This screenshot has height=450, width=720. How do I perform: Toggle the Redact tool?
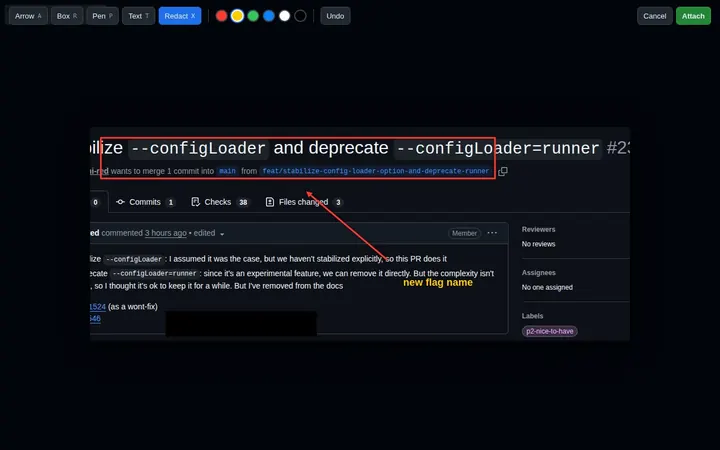click(x=180, y=16)
